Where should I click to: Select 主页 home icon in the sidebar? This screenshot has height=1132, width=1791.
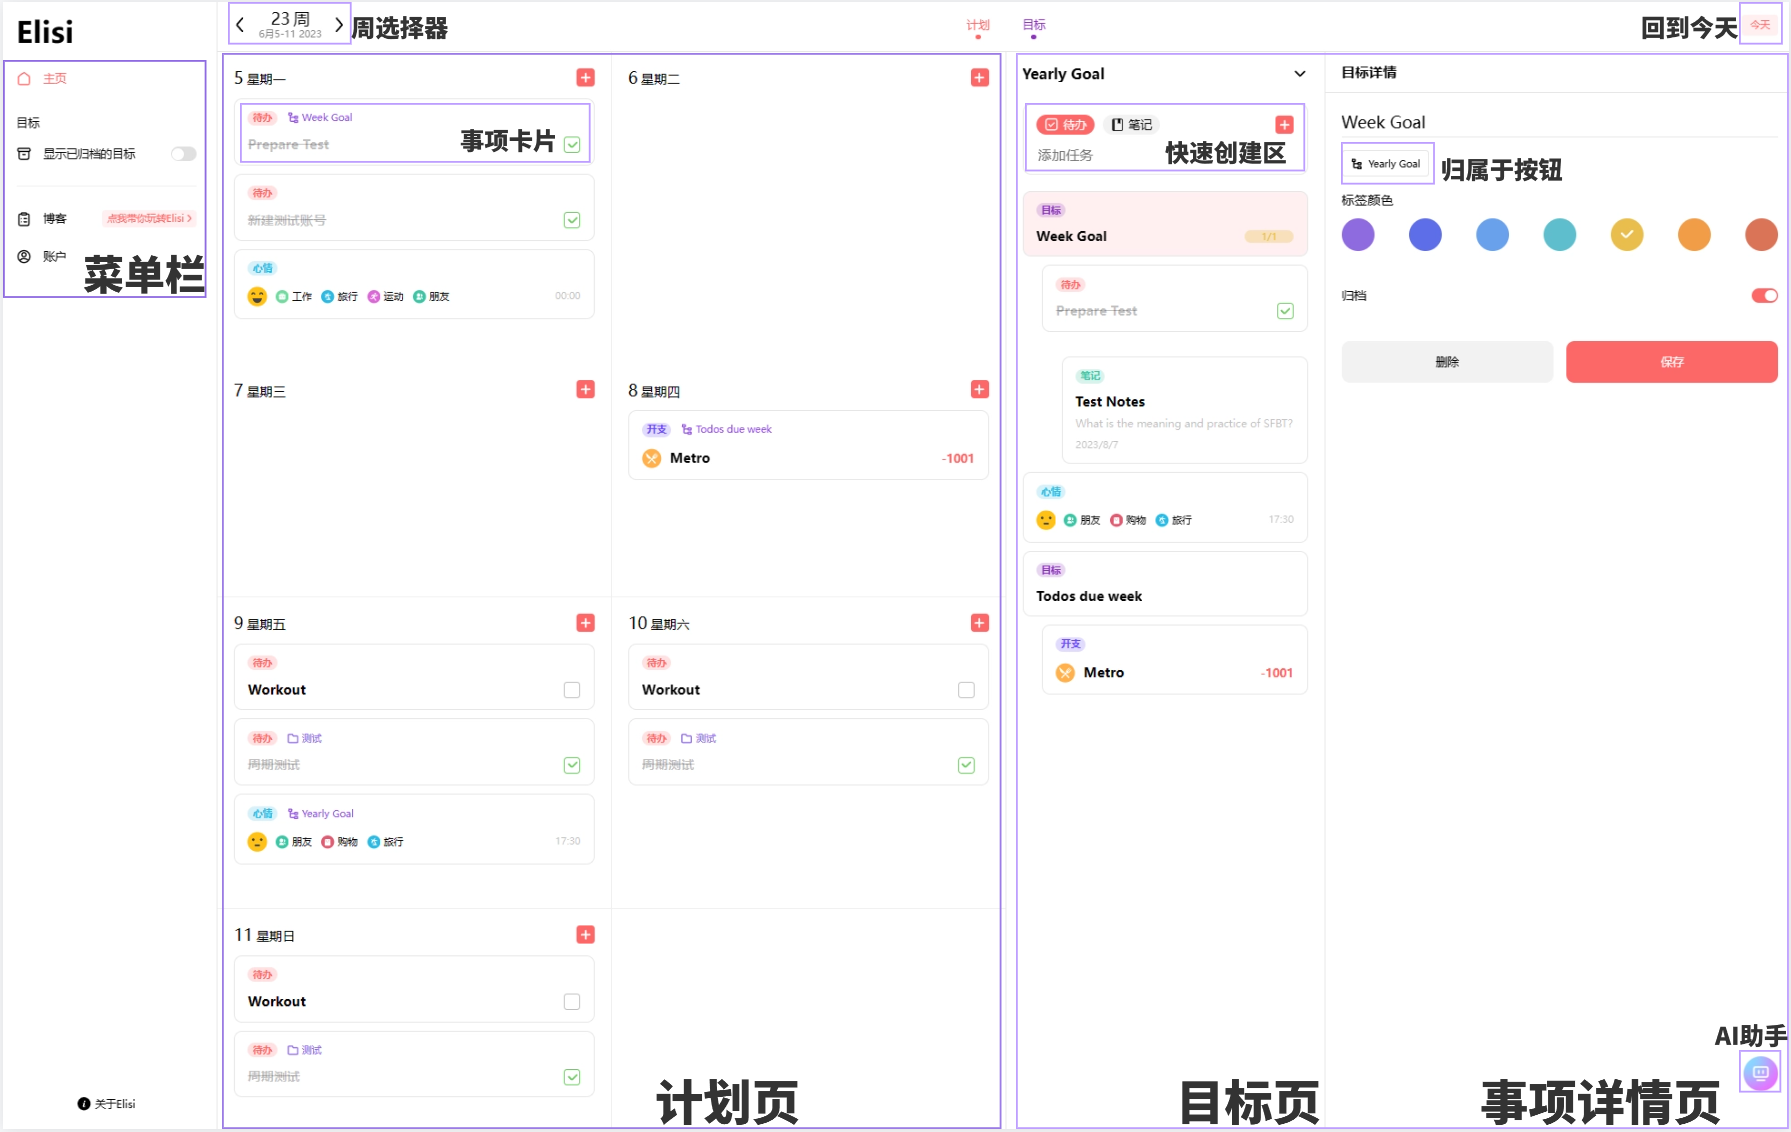coord(24,78)
